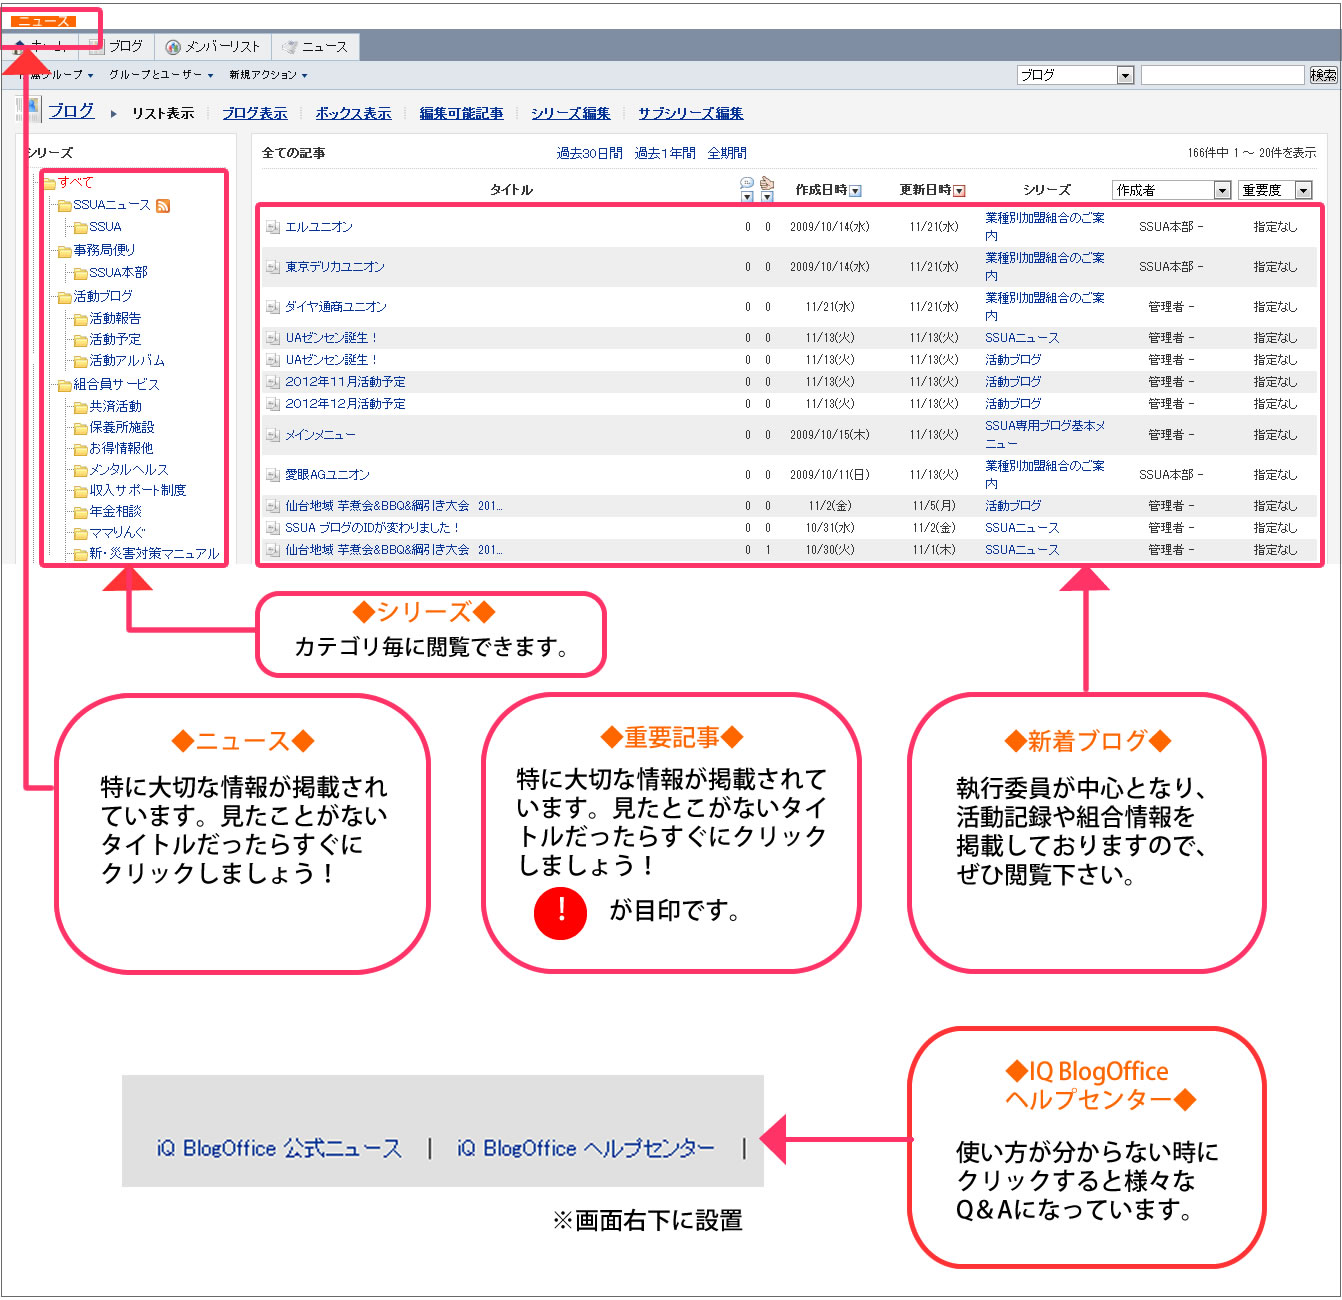
Task: Click the search text field
Action: (x=1223, y=75)
